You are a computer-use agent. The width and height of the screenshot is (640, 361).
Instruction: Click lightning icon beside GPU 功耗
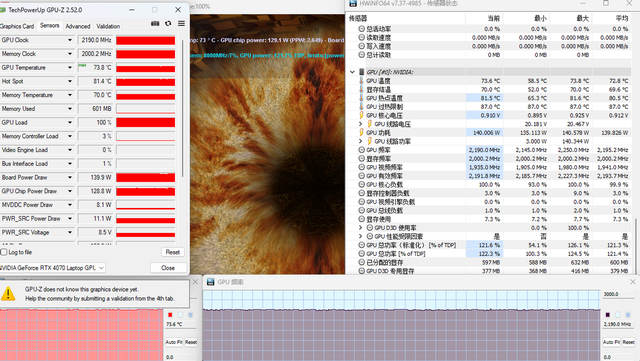click(x=361, y=132)
